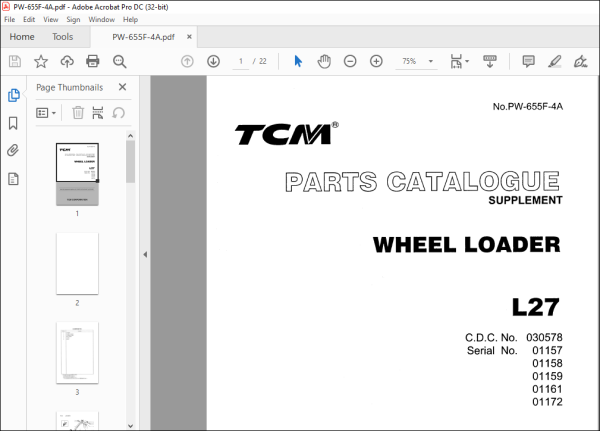Viewport: 600px width, 431px height.
Task: Click the page number input field
Action: pos(241,61)
